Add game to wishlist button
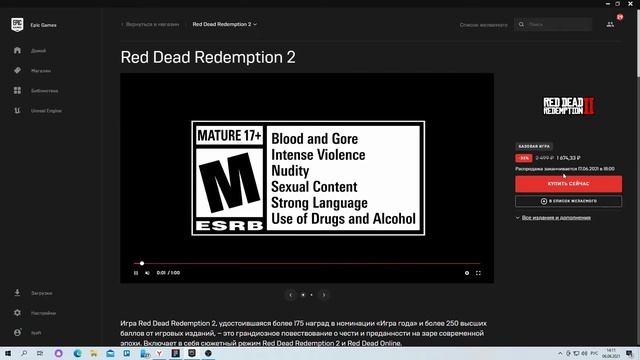 point(568,201)
